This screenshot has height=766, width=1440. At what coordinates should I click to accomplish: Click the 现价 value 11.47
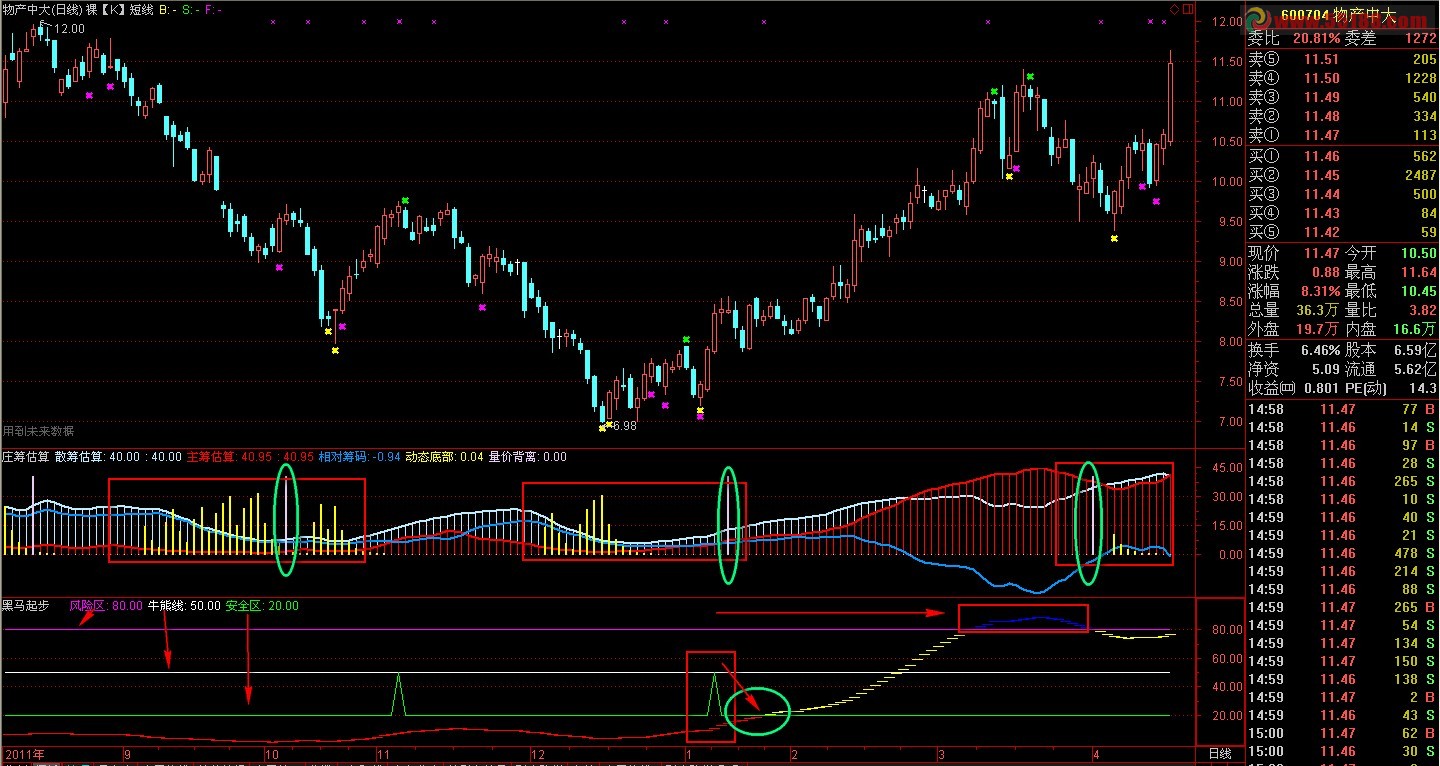pyautogui.click(x=1321, y=253)
